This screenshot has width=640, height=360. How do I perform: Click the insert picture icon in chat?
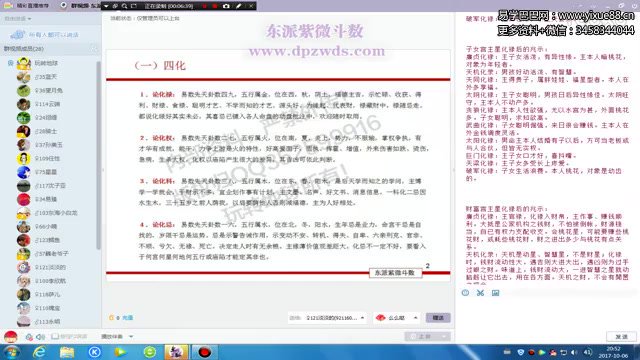tap(495, 293)
